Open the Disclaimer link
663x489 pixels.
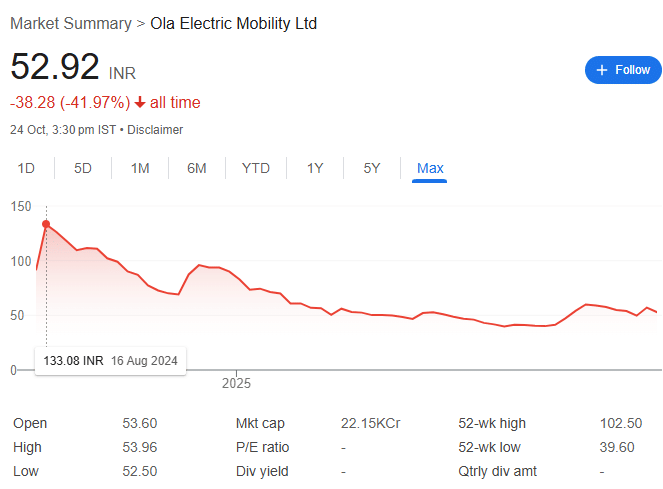click(x=155, y=130)
